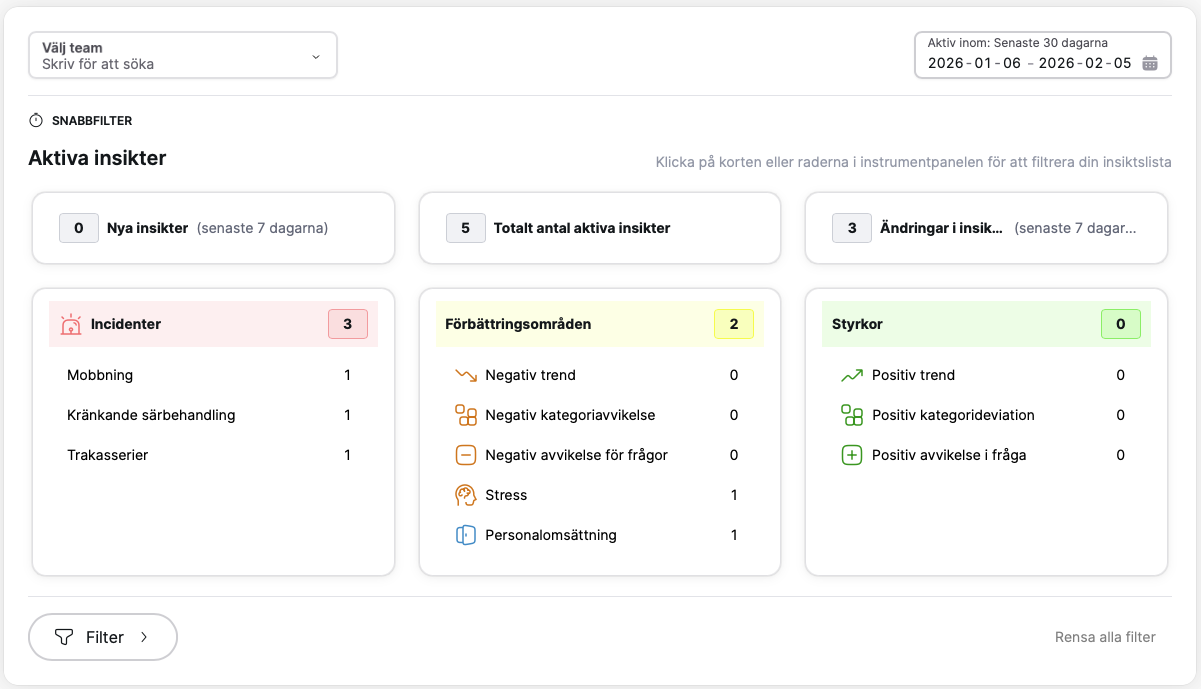Click the Positiv avvikelse i fråga plus icon
The height and width of the screenshot is (689, 1201).
(x=852, y=455)
